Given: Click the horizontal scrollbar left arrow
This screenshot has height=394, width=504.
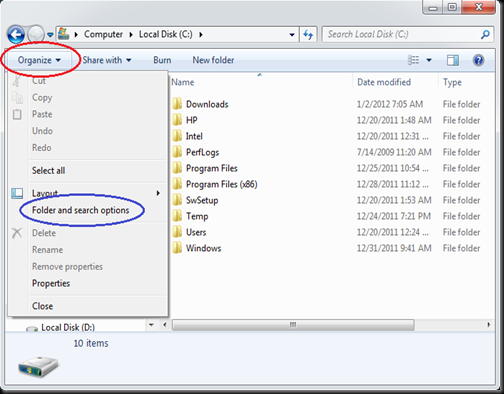Looking at the screenshot, I should [164, 325].
